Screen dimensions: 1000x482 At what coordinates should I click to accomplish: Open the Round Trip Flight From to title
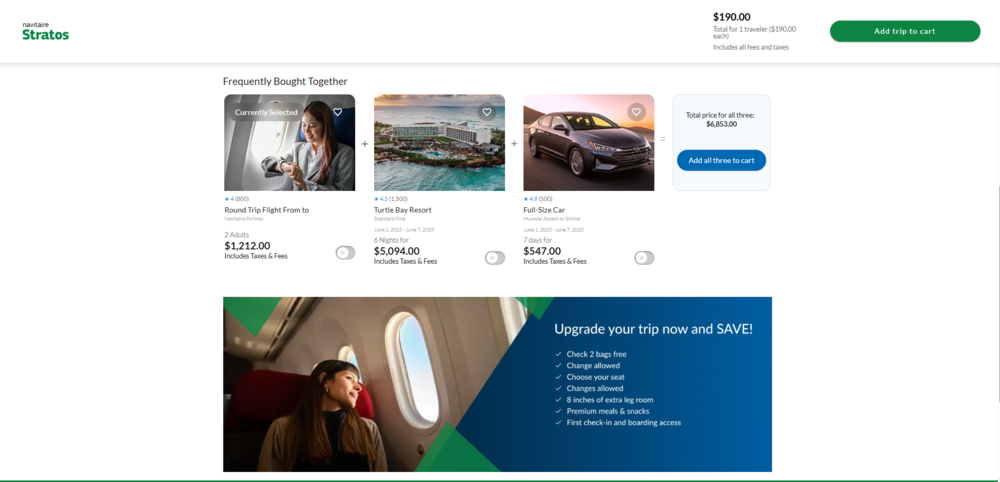point(267,210)
